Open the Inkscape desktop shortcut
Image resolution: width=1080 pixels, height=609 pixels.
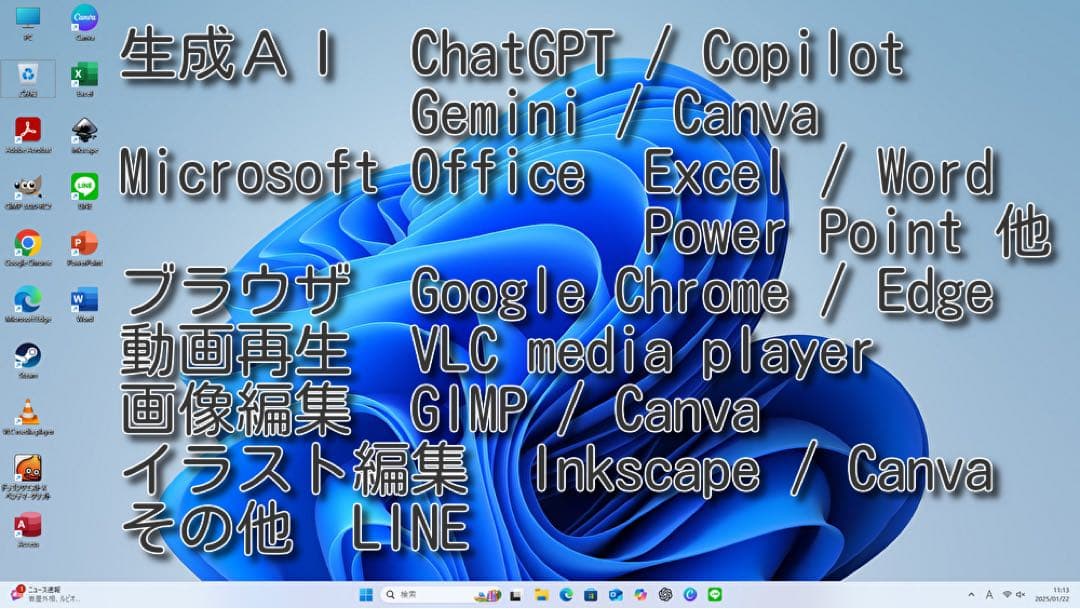[x=85, y=130]
